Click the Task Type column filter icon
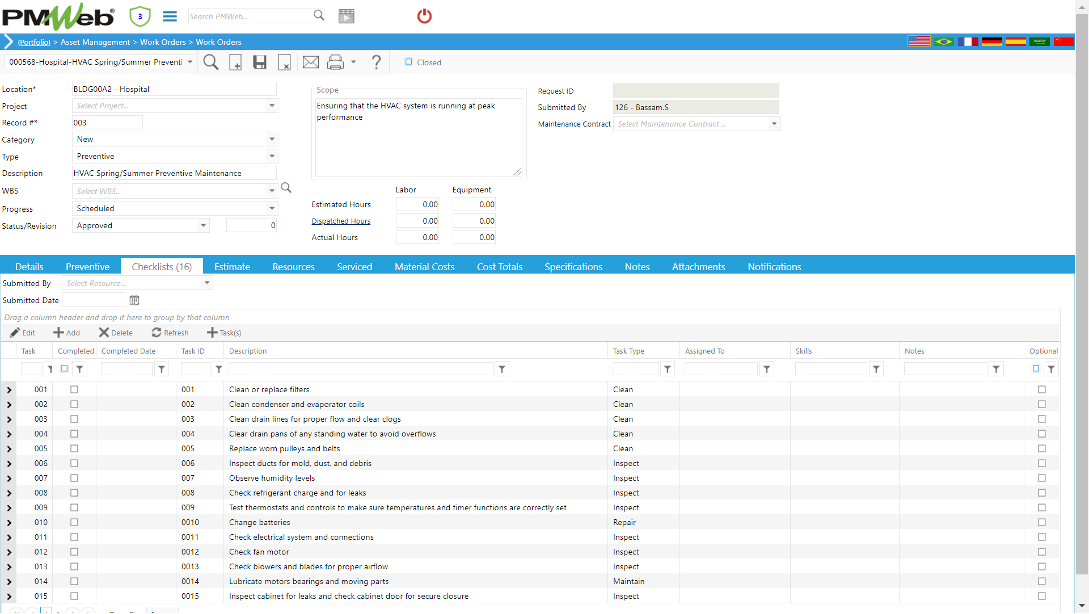 [667, 370]
